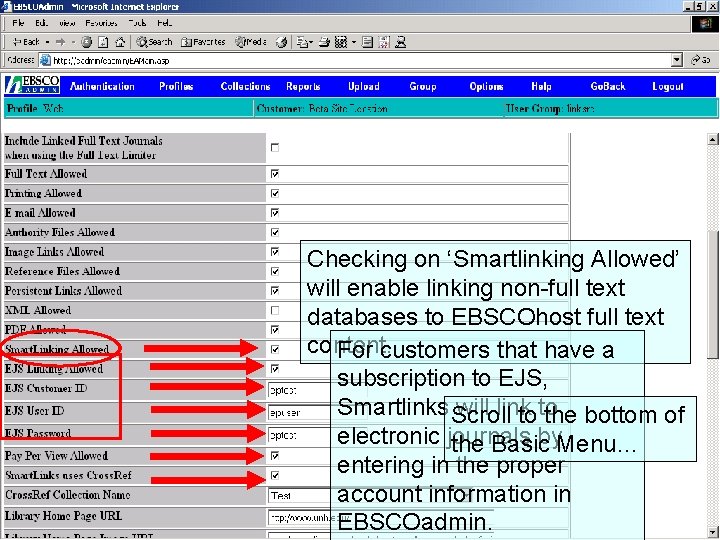The width and height of the screenshot is (720, 540).
Task: Open the History icon in the toolbar
Action: coord(281,42)
